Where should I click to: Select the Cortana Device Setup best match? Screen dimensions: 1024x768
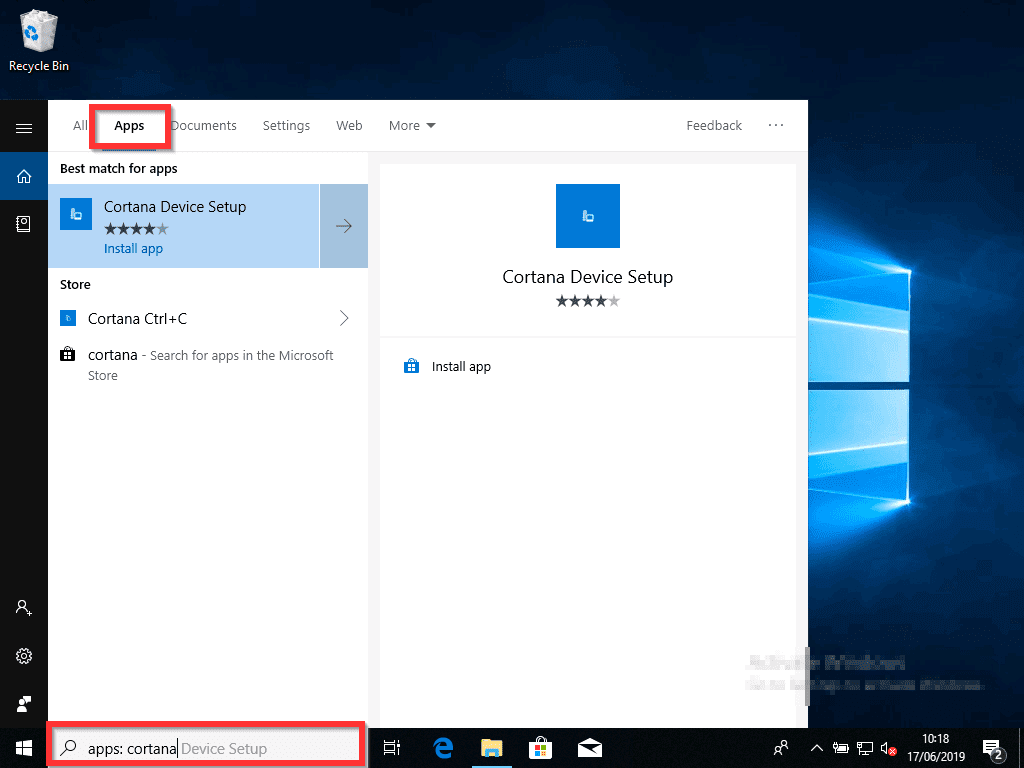(184, 226)
